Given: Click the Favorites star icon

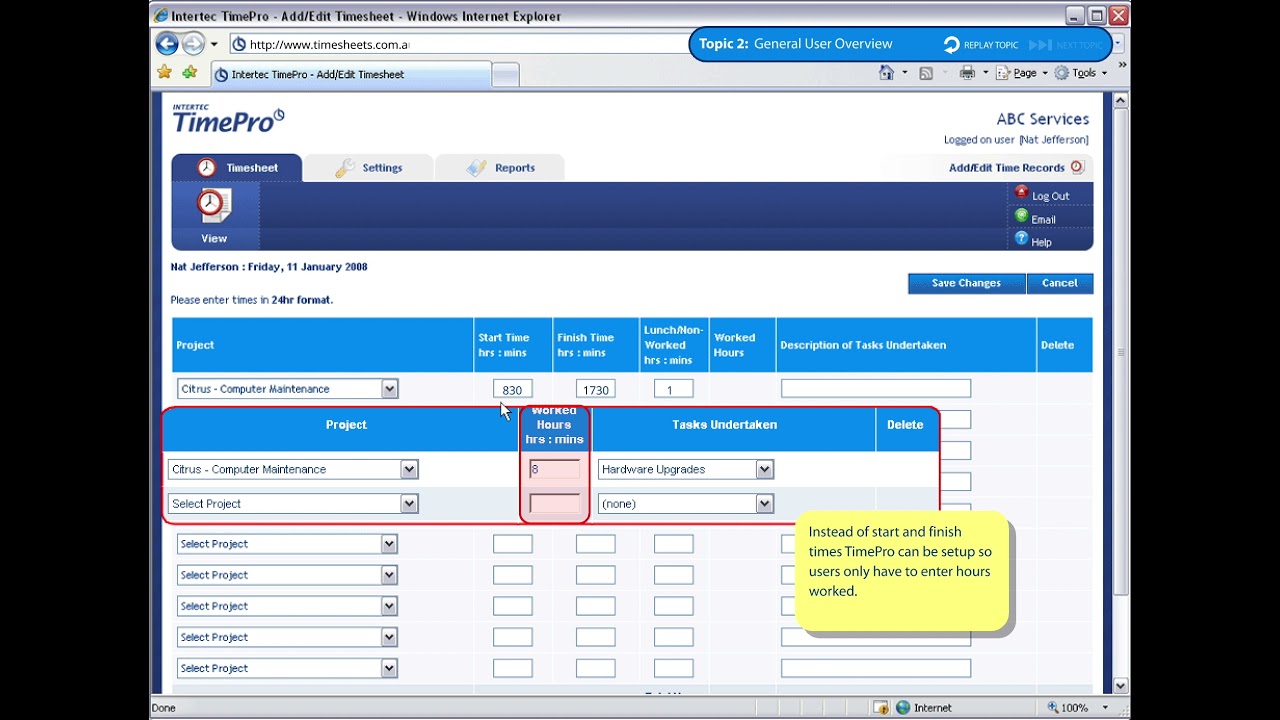Looking at the screenshot, I should click(165, 73).
